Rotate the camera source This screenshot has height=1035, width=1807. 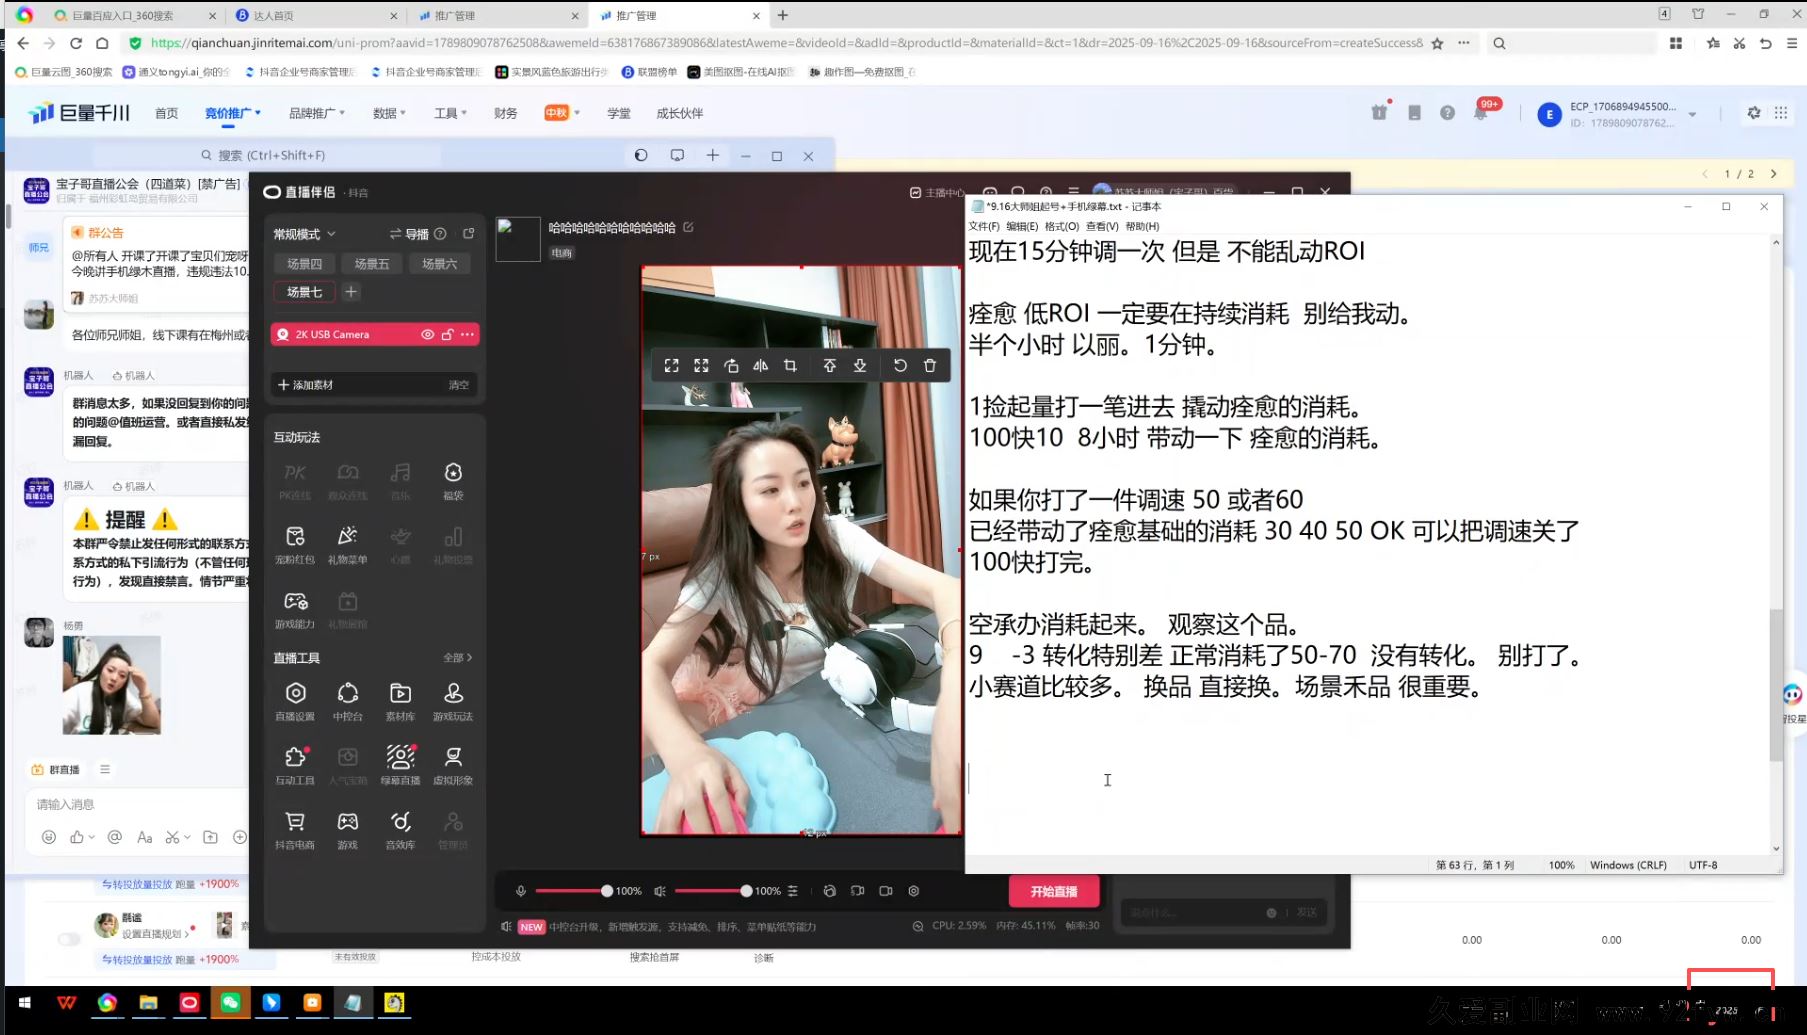(731, 366)
